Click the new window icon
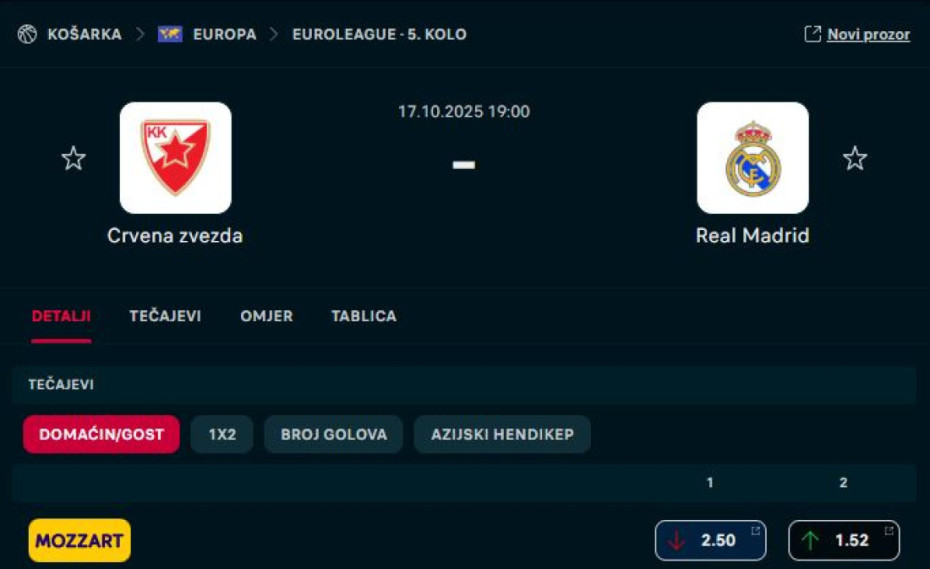 (813, 34)
